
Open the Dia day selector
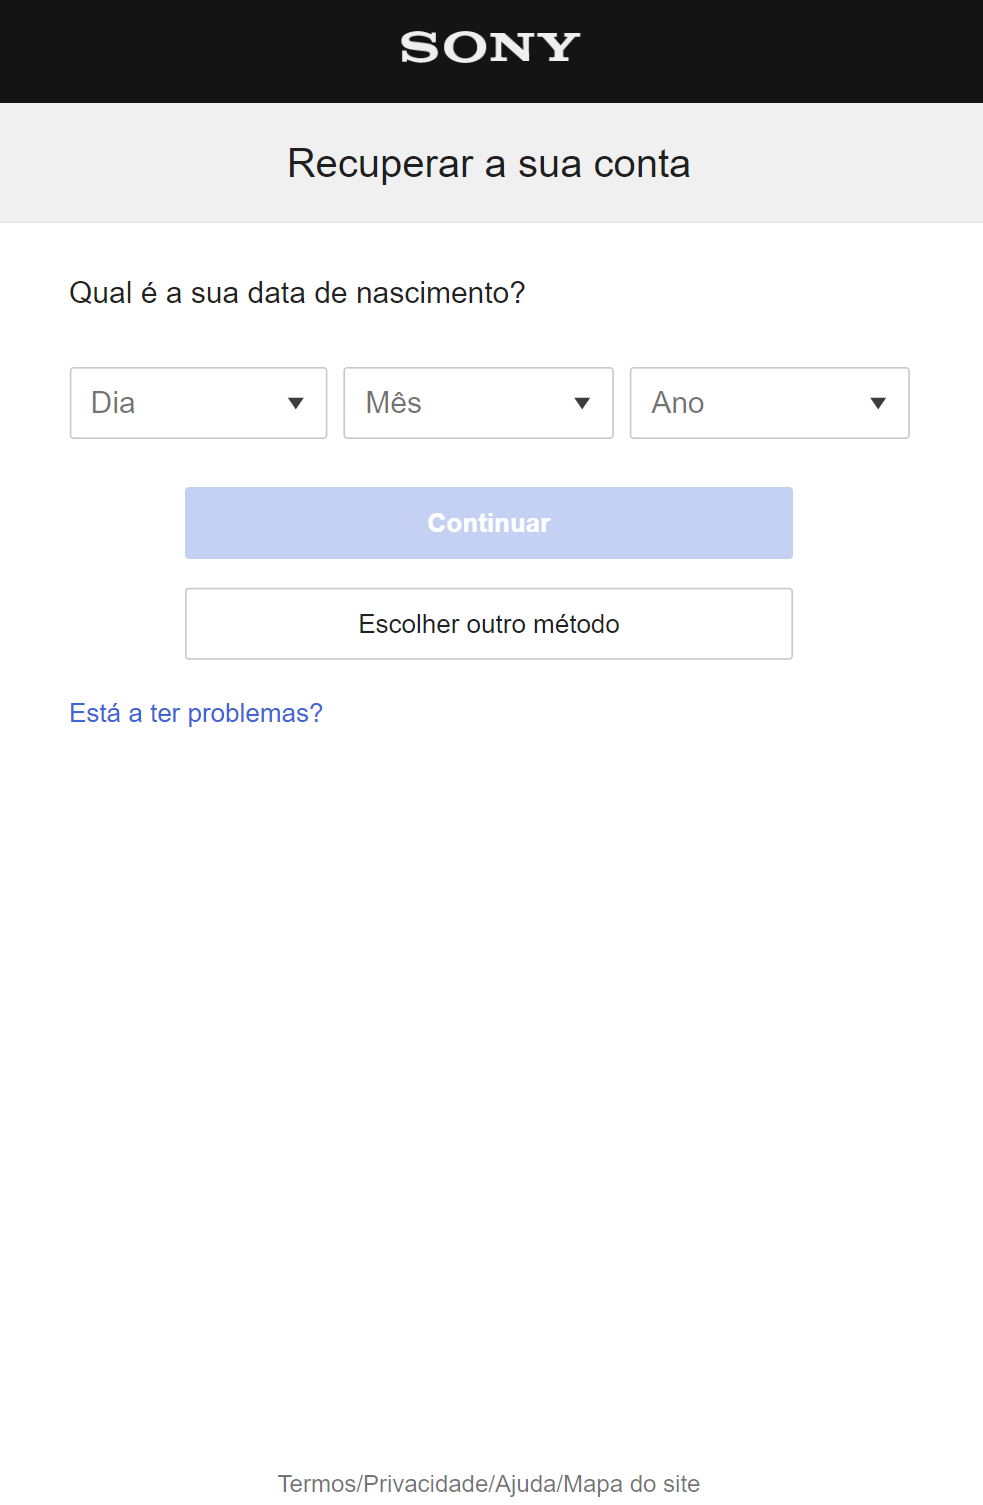(198, 403)
